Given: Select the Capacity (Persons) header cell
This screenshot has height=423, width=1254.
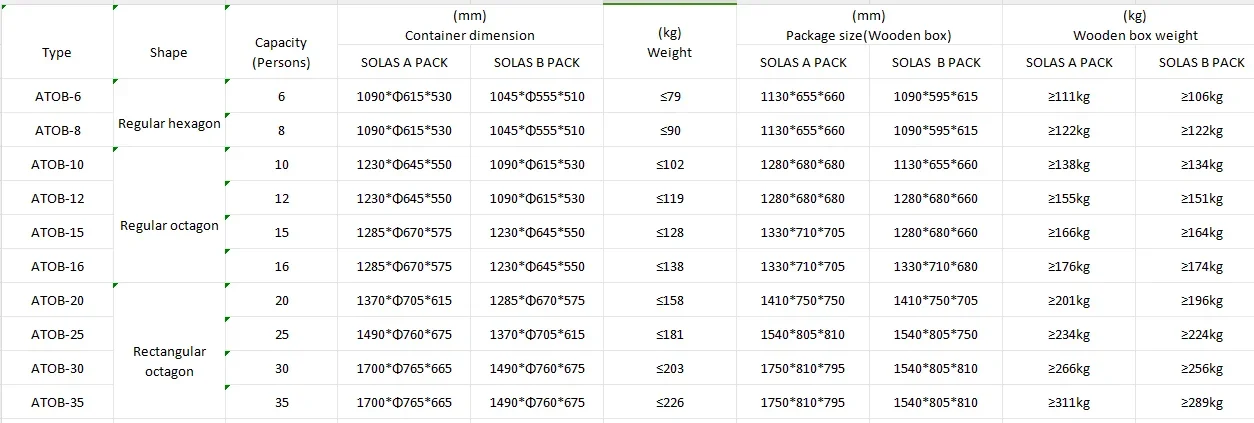Looking at the screenshot, I should [281, 53].
